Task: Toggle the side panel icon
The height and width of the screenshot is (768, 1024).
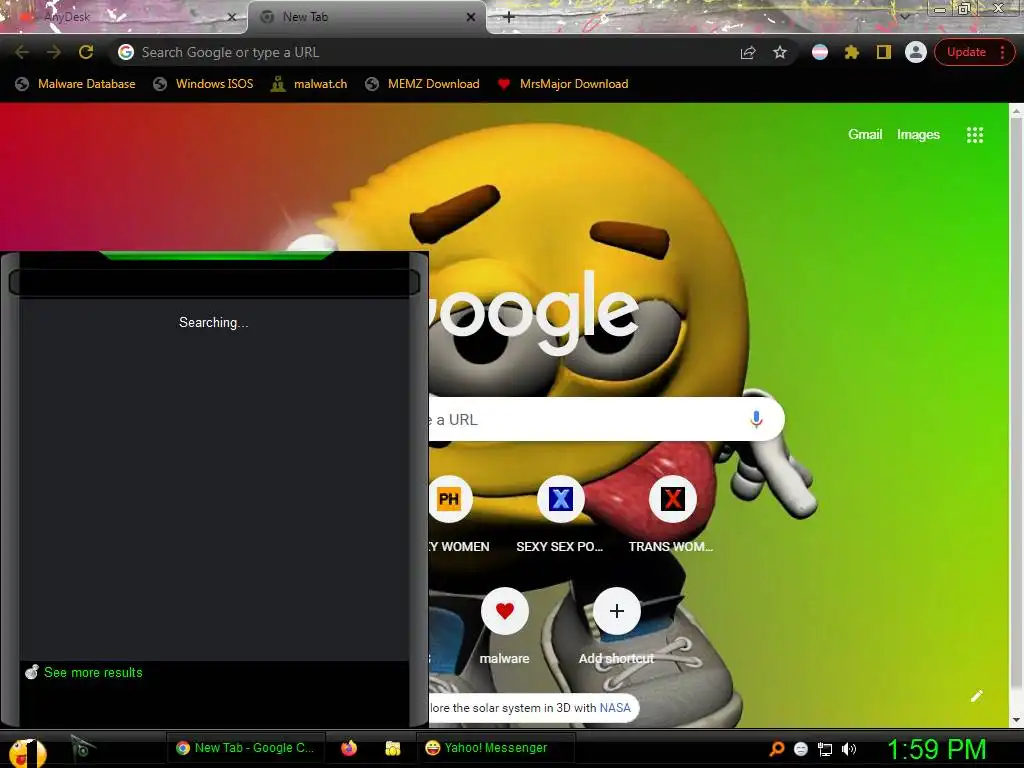Action: click(x=884, y=52)
